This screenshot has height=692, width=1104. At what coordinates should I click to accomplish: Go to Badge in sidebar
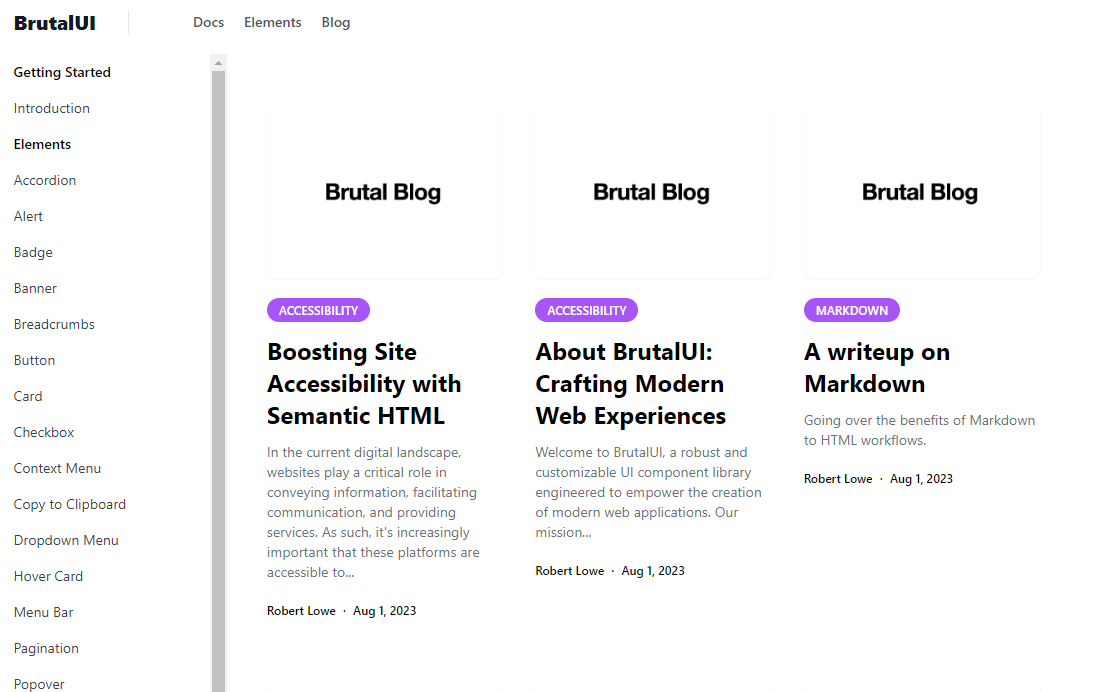coord(33,252)
